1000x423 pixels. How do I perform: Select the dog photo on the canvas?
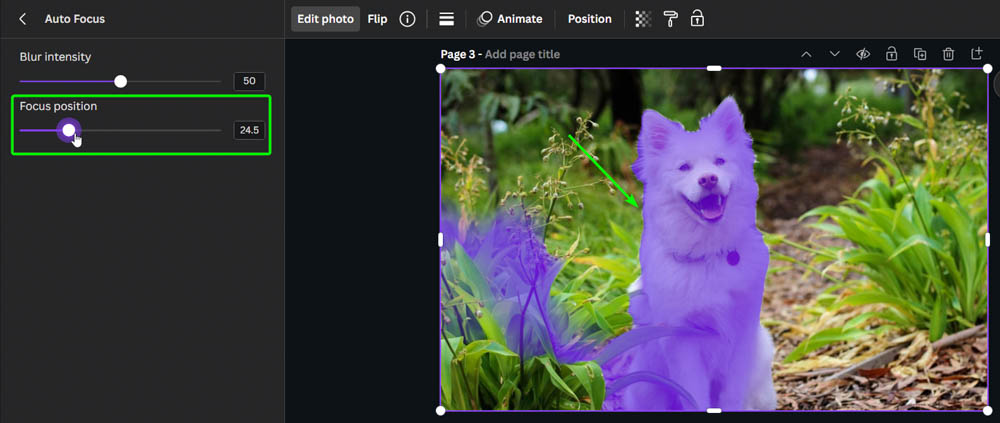click(x=714, y=239)
